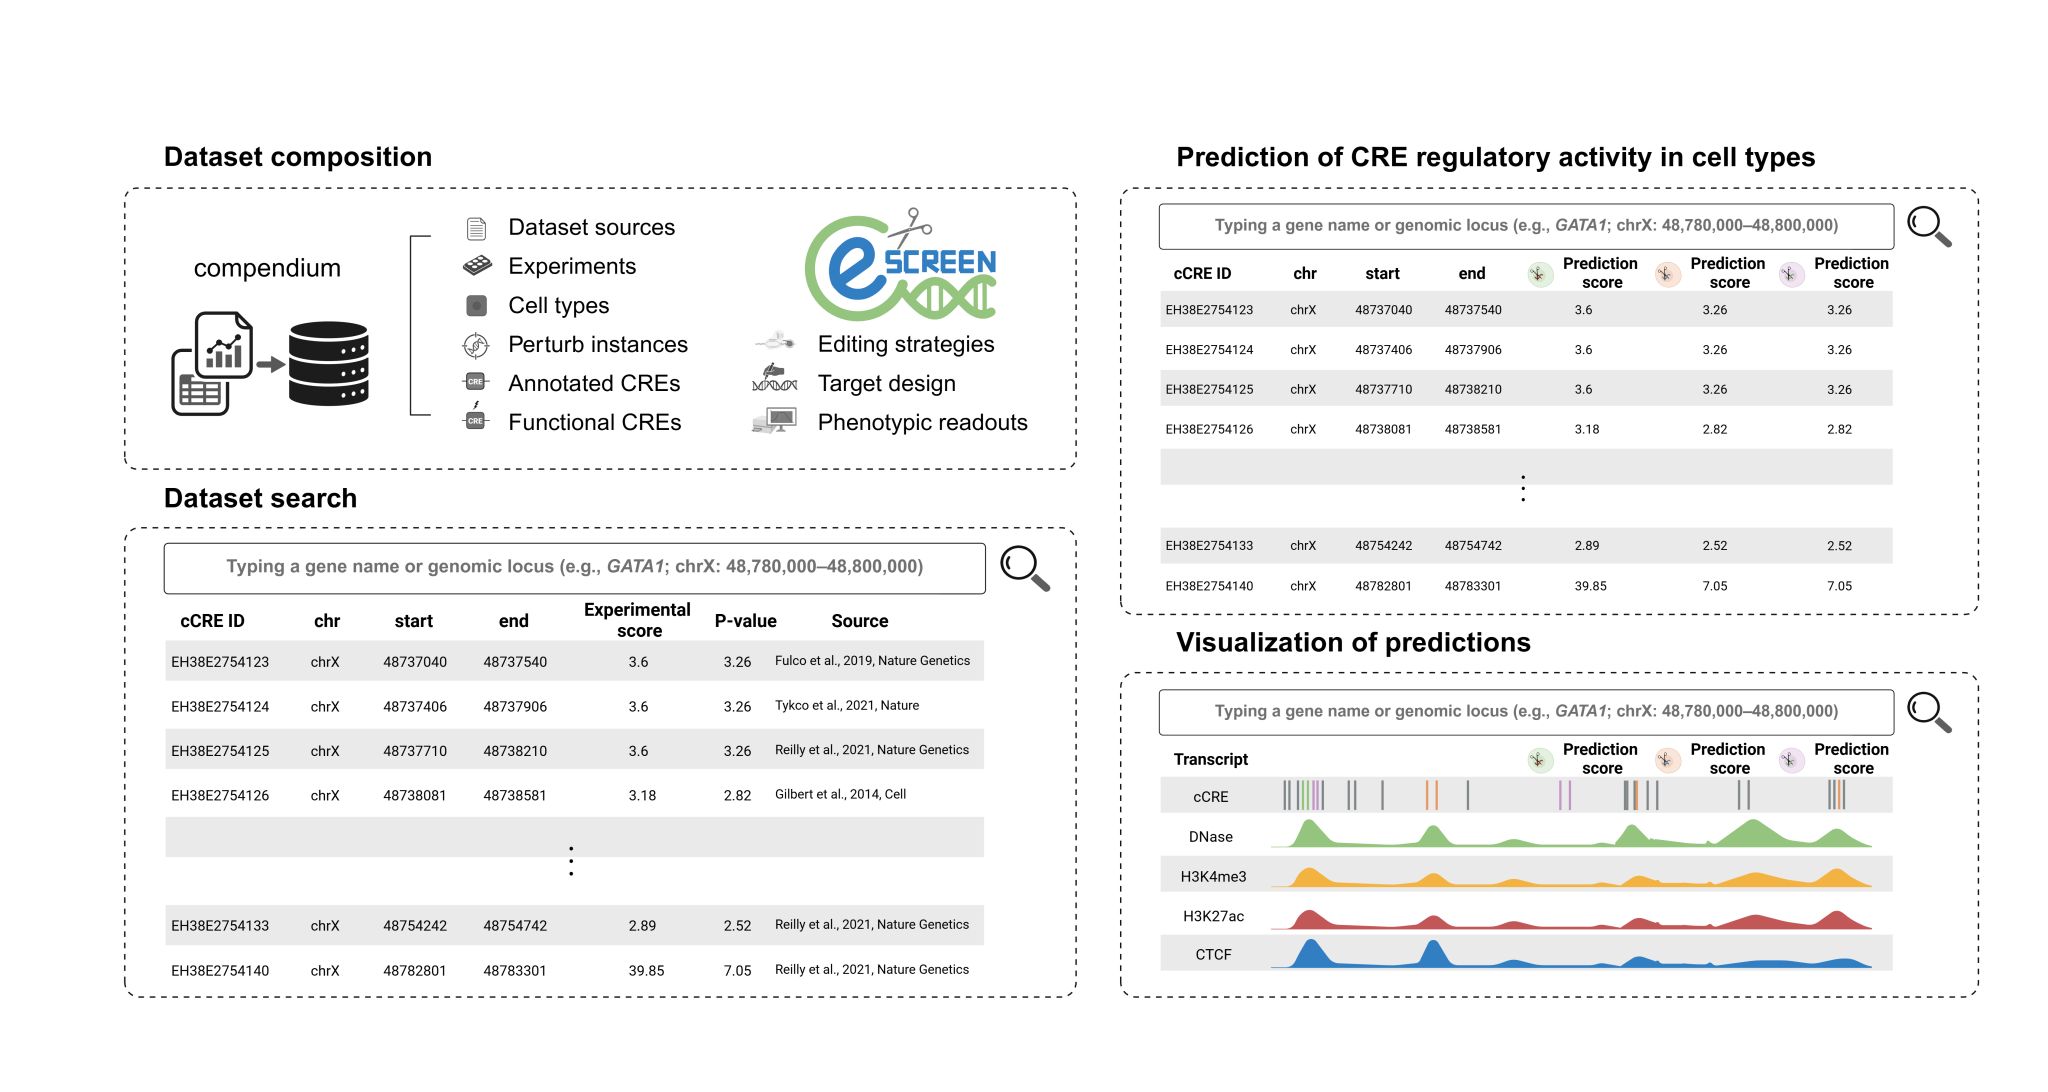The image size is (2048, 1092).
Task: Click the Editing strategies icon
Action: point(775,343)
